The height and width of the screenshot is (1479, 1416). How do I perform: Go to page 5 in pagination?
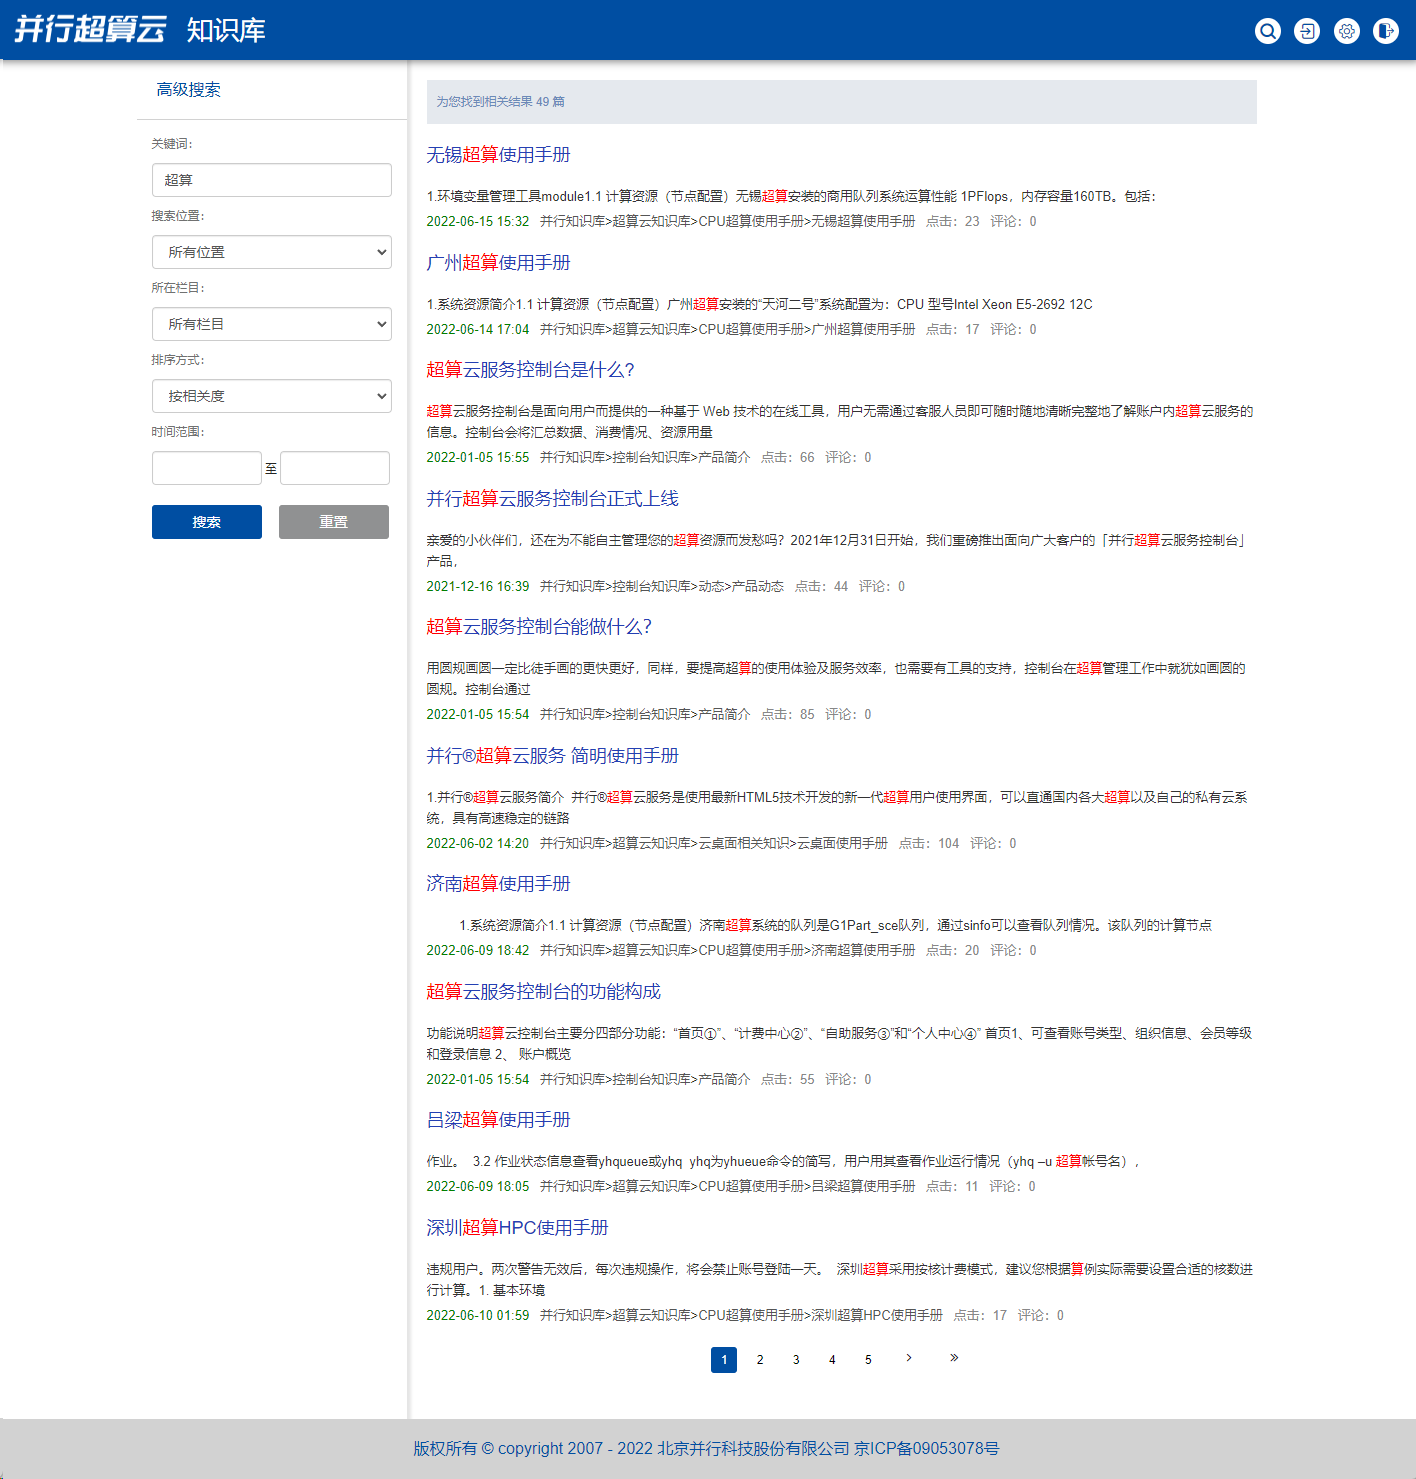pos(868,1360)
